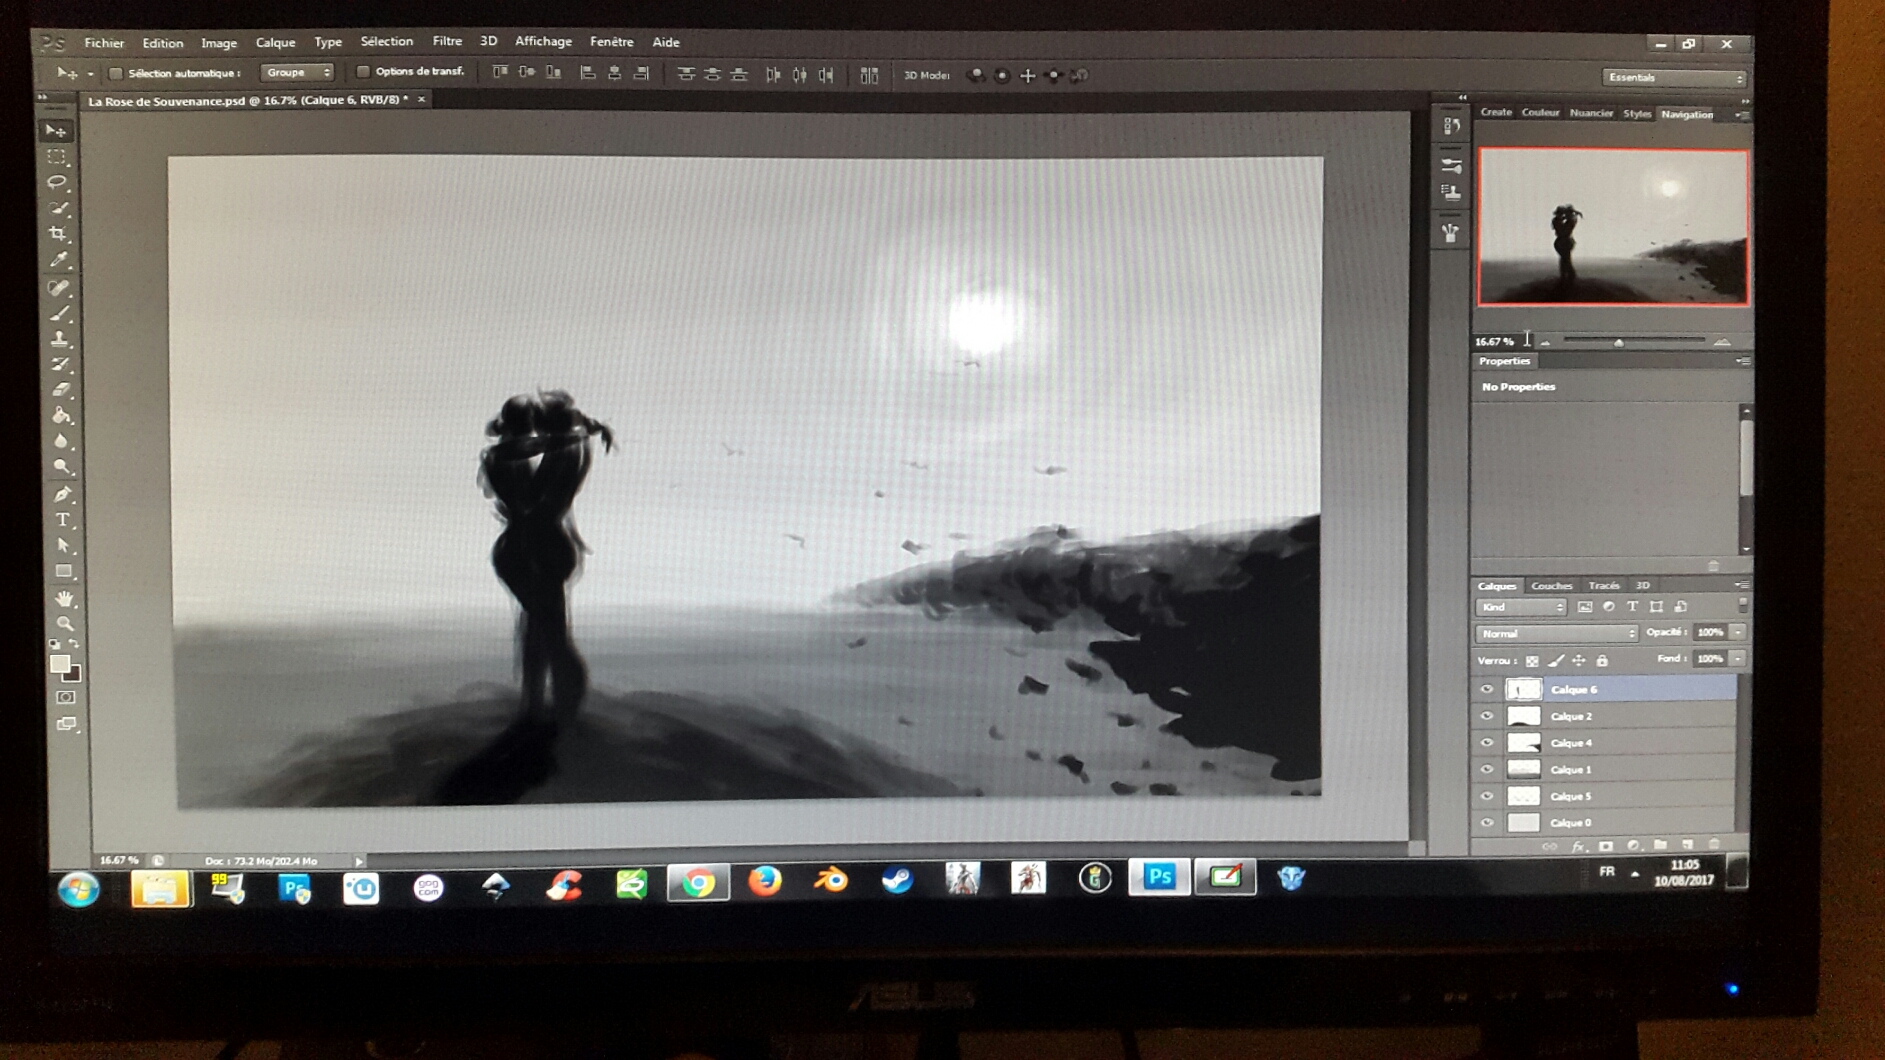
Task: Select the Crop tool
Action: pos(58,234)
